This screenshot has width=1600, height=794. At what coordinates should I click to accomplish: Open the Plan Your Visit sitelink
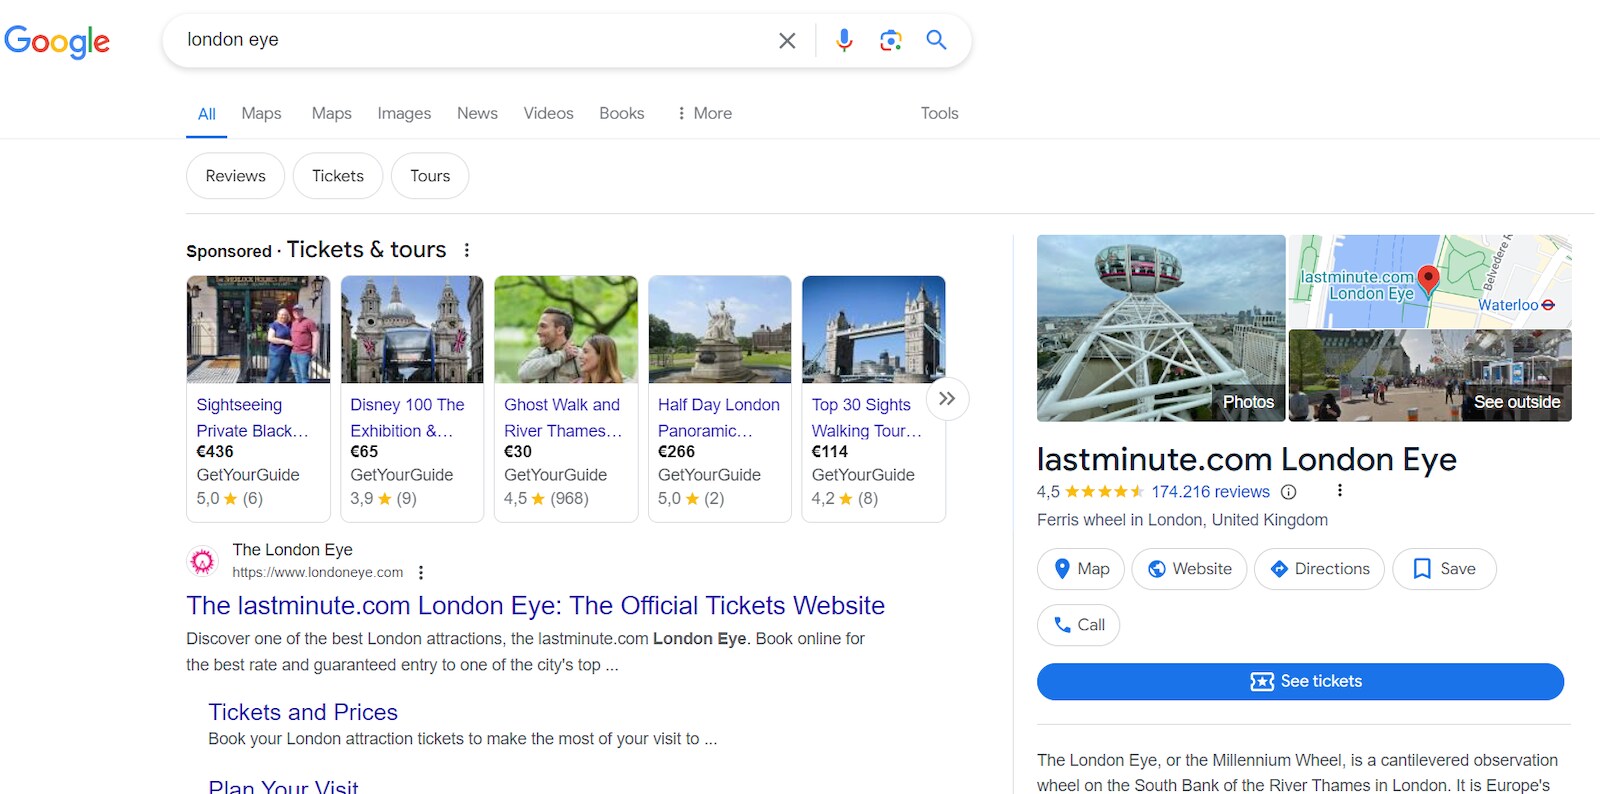pyautogui.click(x=283, y=786)
